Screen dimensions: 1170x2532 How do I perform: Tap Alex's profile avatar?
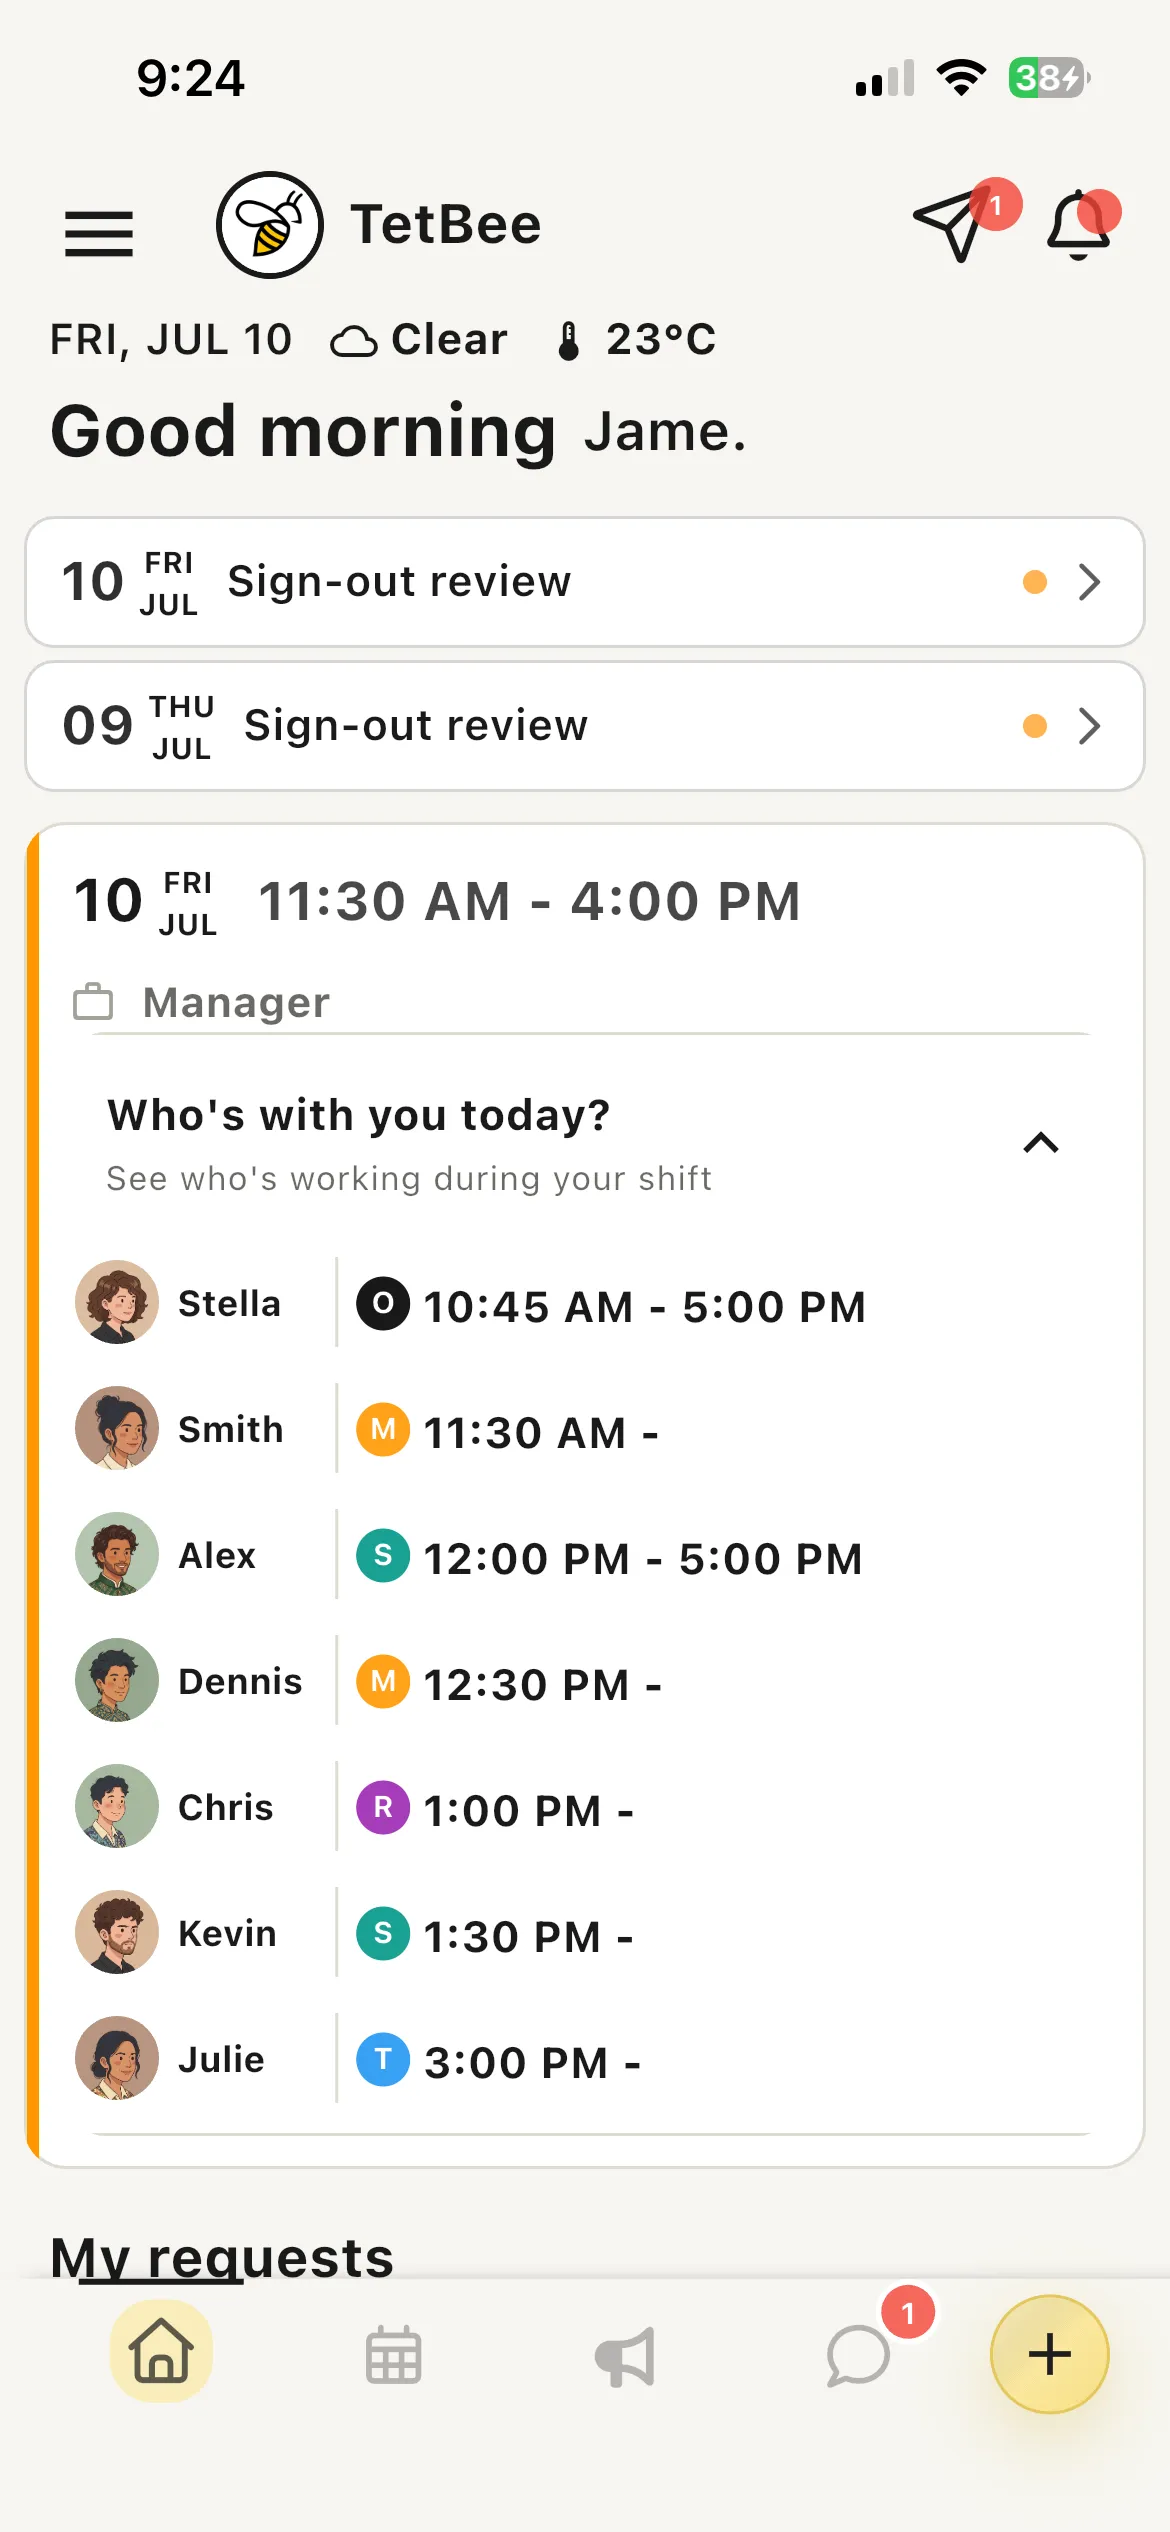coord(117,1554)
